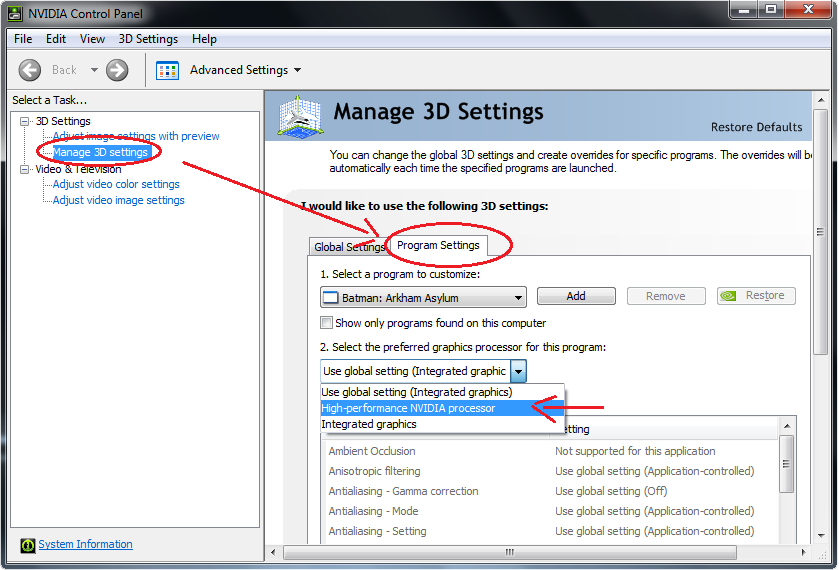
Task: Click the System Information icon
Action: click(x=28, y=545)
